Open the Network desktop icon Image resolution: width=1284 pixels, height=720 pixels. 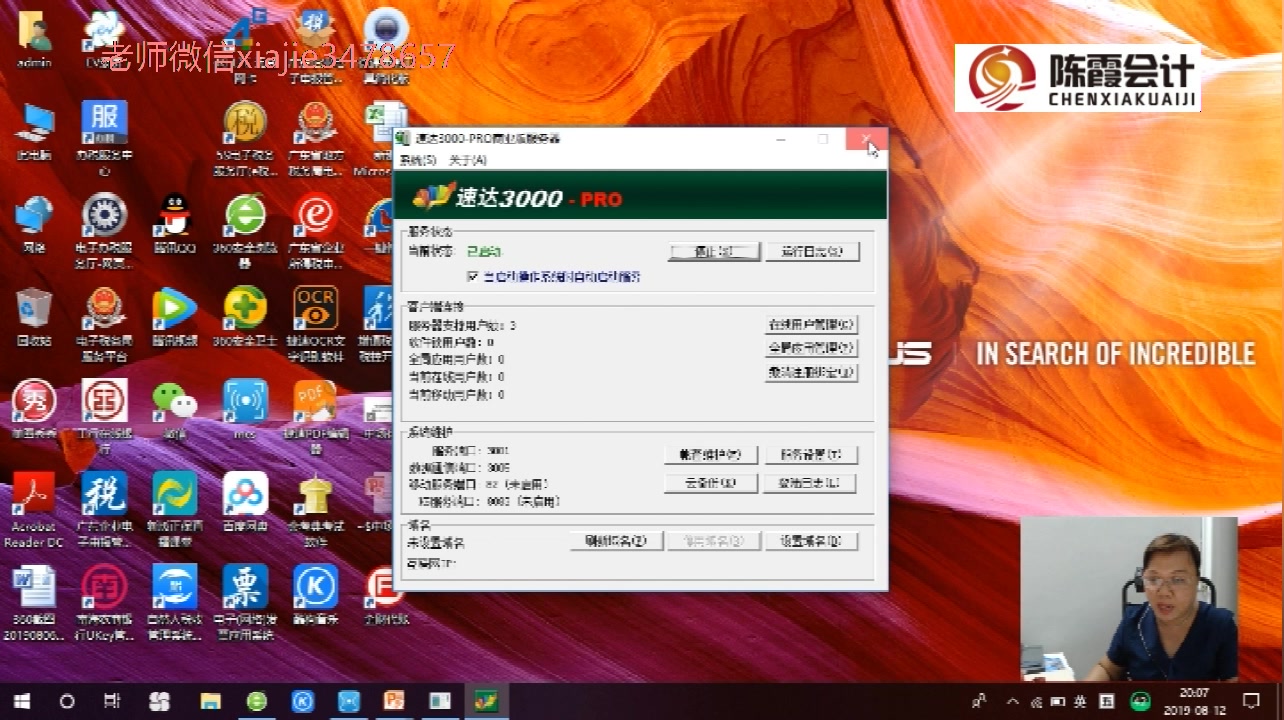(34, 222)
